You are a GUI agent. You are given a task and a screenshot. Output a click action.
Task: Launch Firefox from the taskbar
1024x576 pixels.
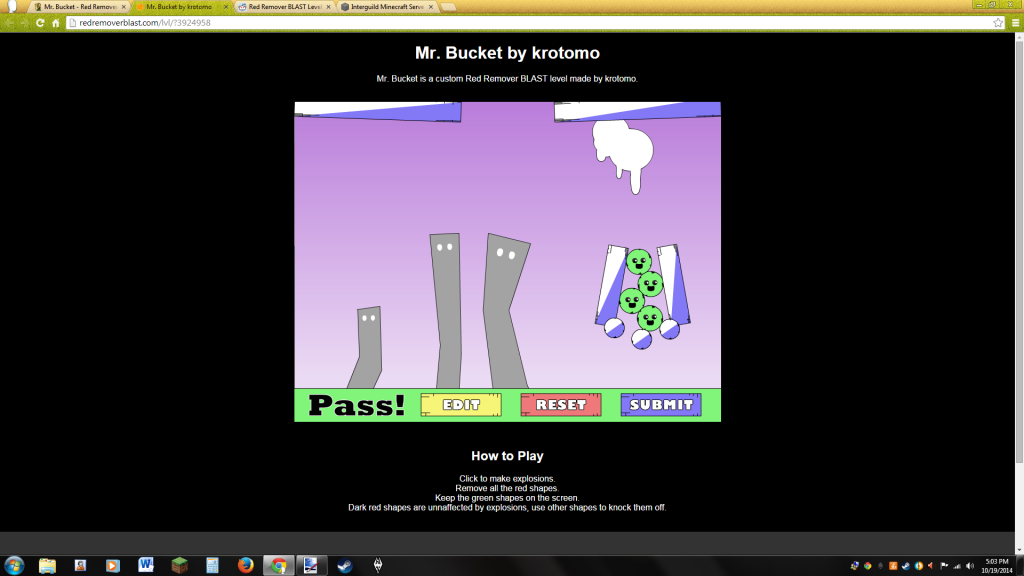[x=246, y=566]
